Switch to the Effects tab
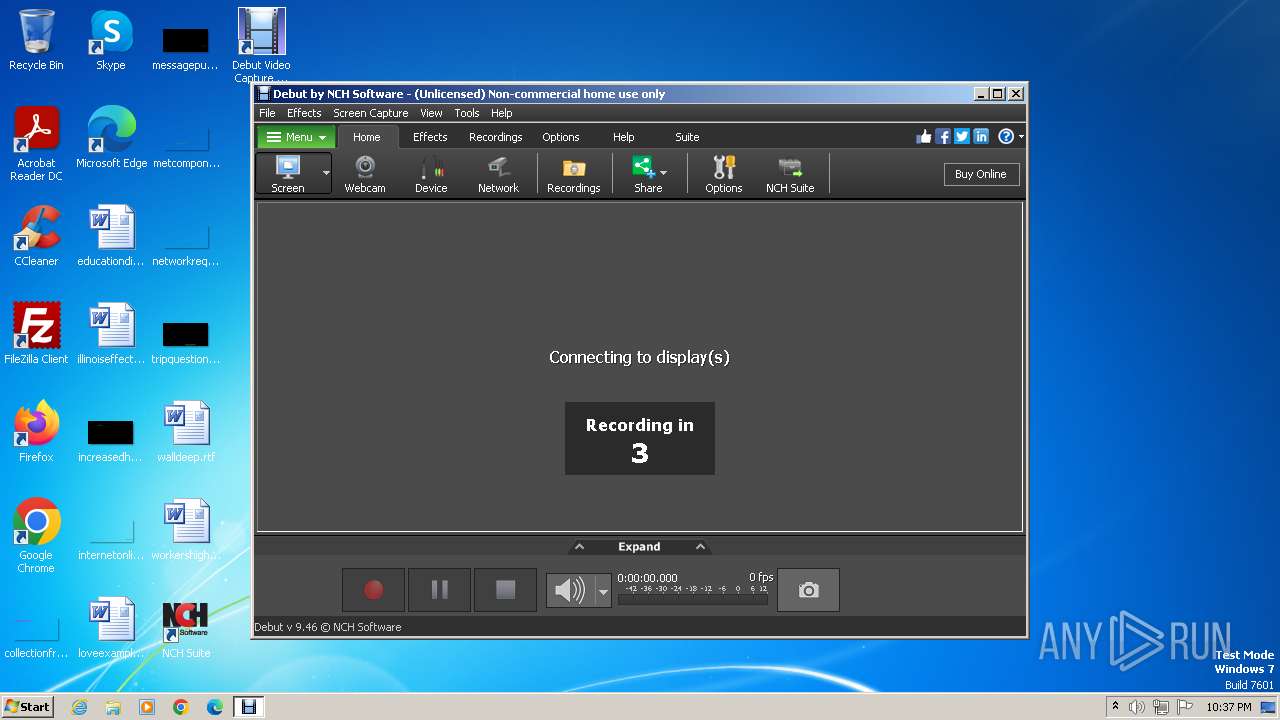This screenshot has width=1280, height=720. click(x=430, y=137)
